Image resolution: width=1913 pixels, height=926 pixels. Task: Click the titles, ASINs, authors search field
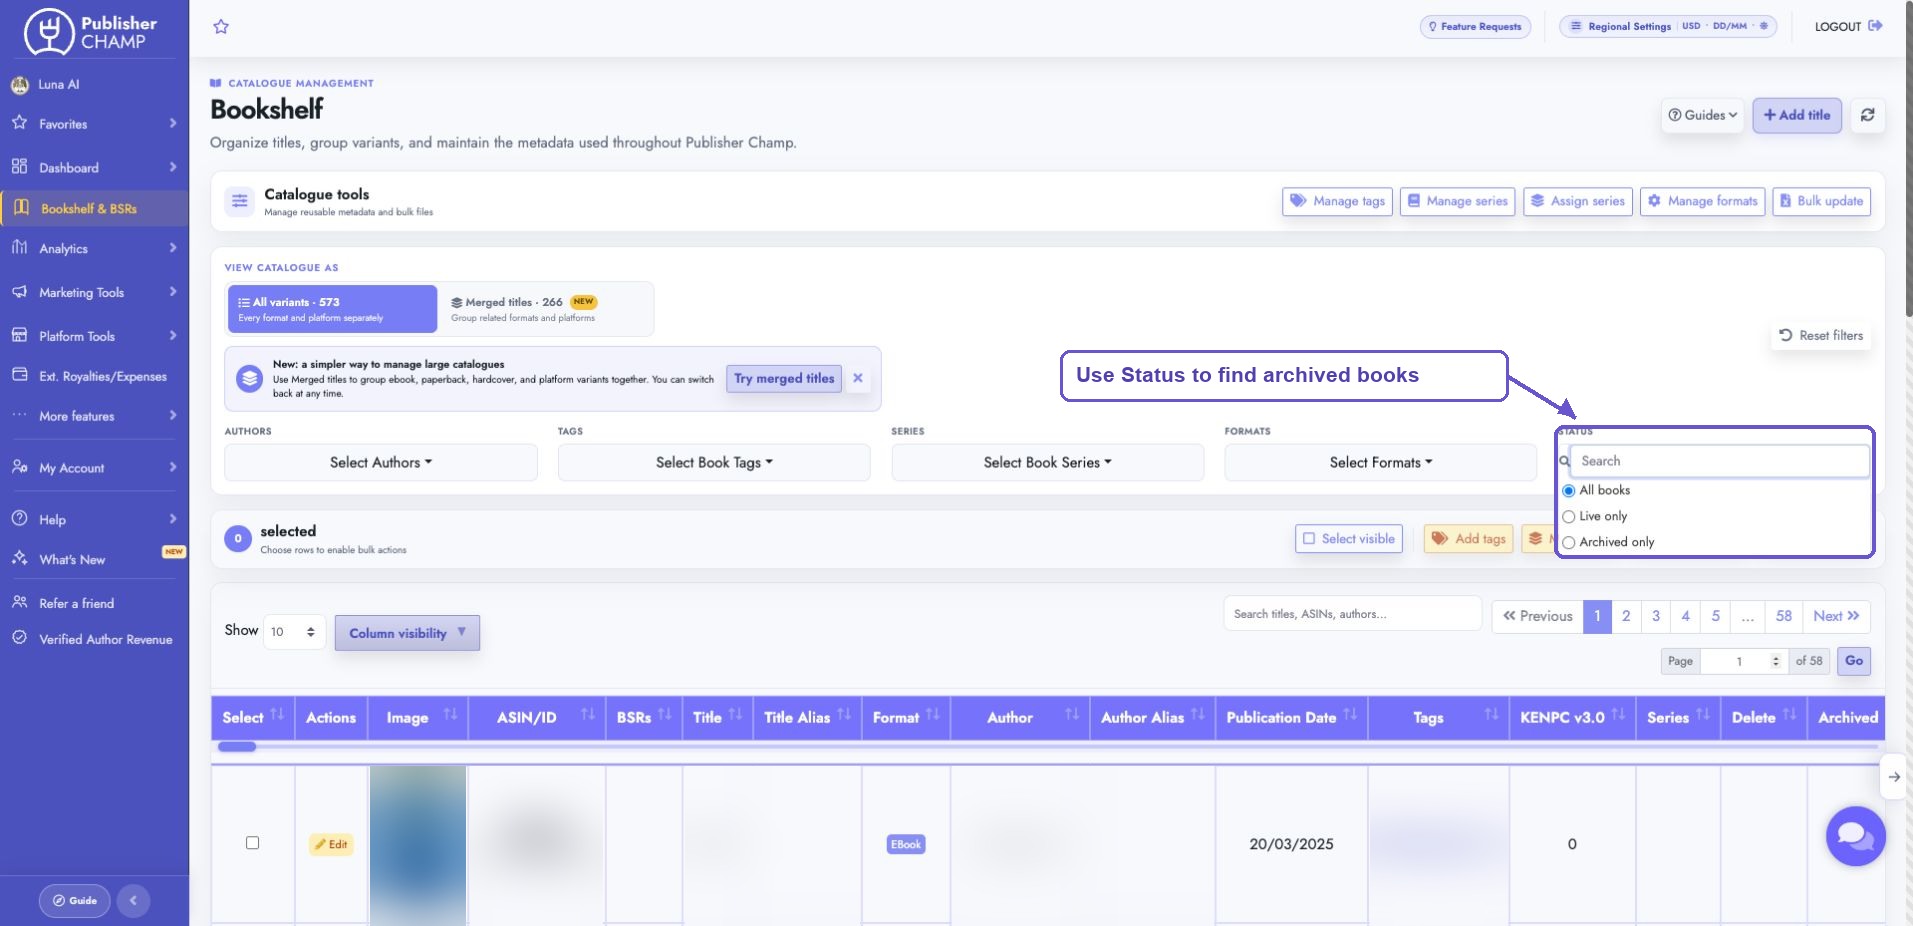point(1352,614)
